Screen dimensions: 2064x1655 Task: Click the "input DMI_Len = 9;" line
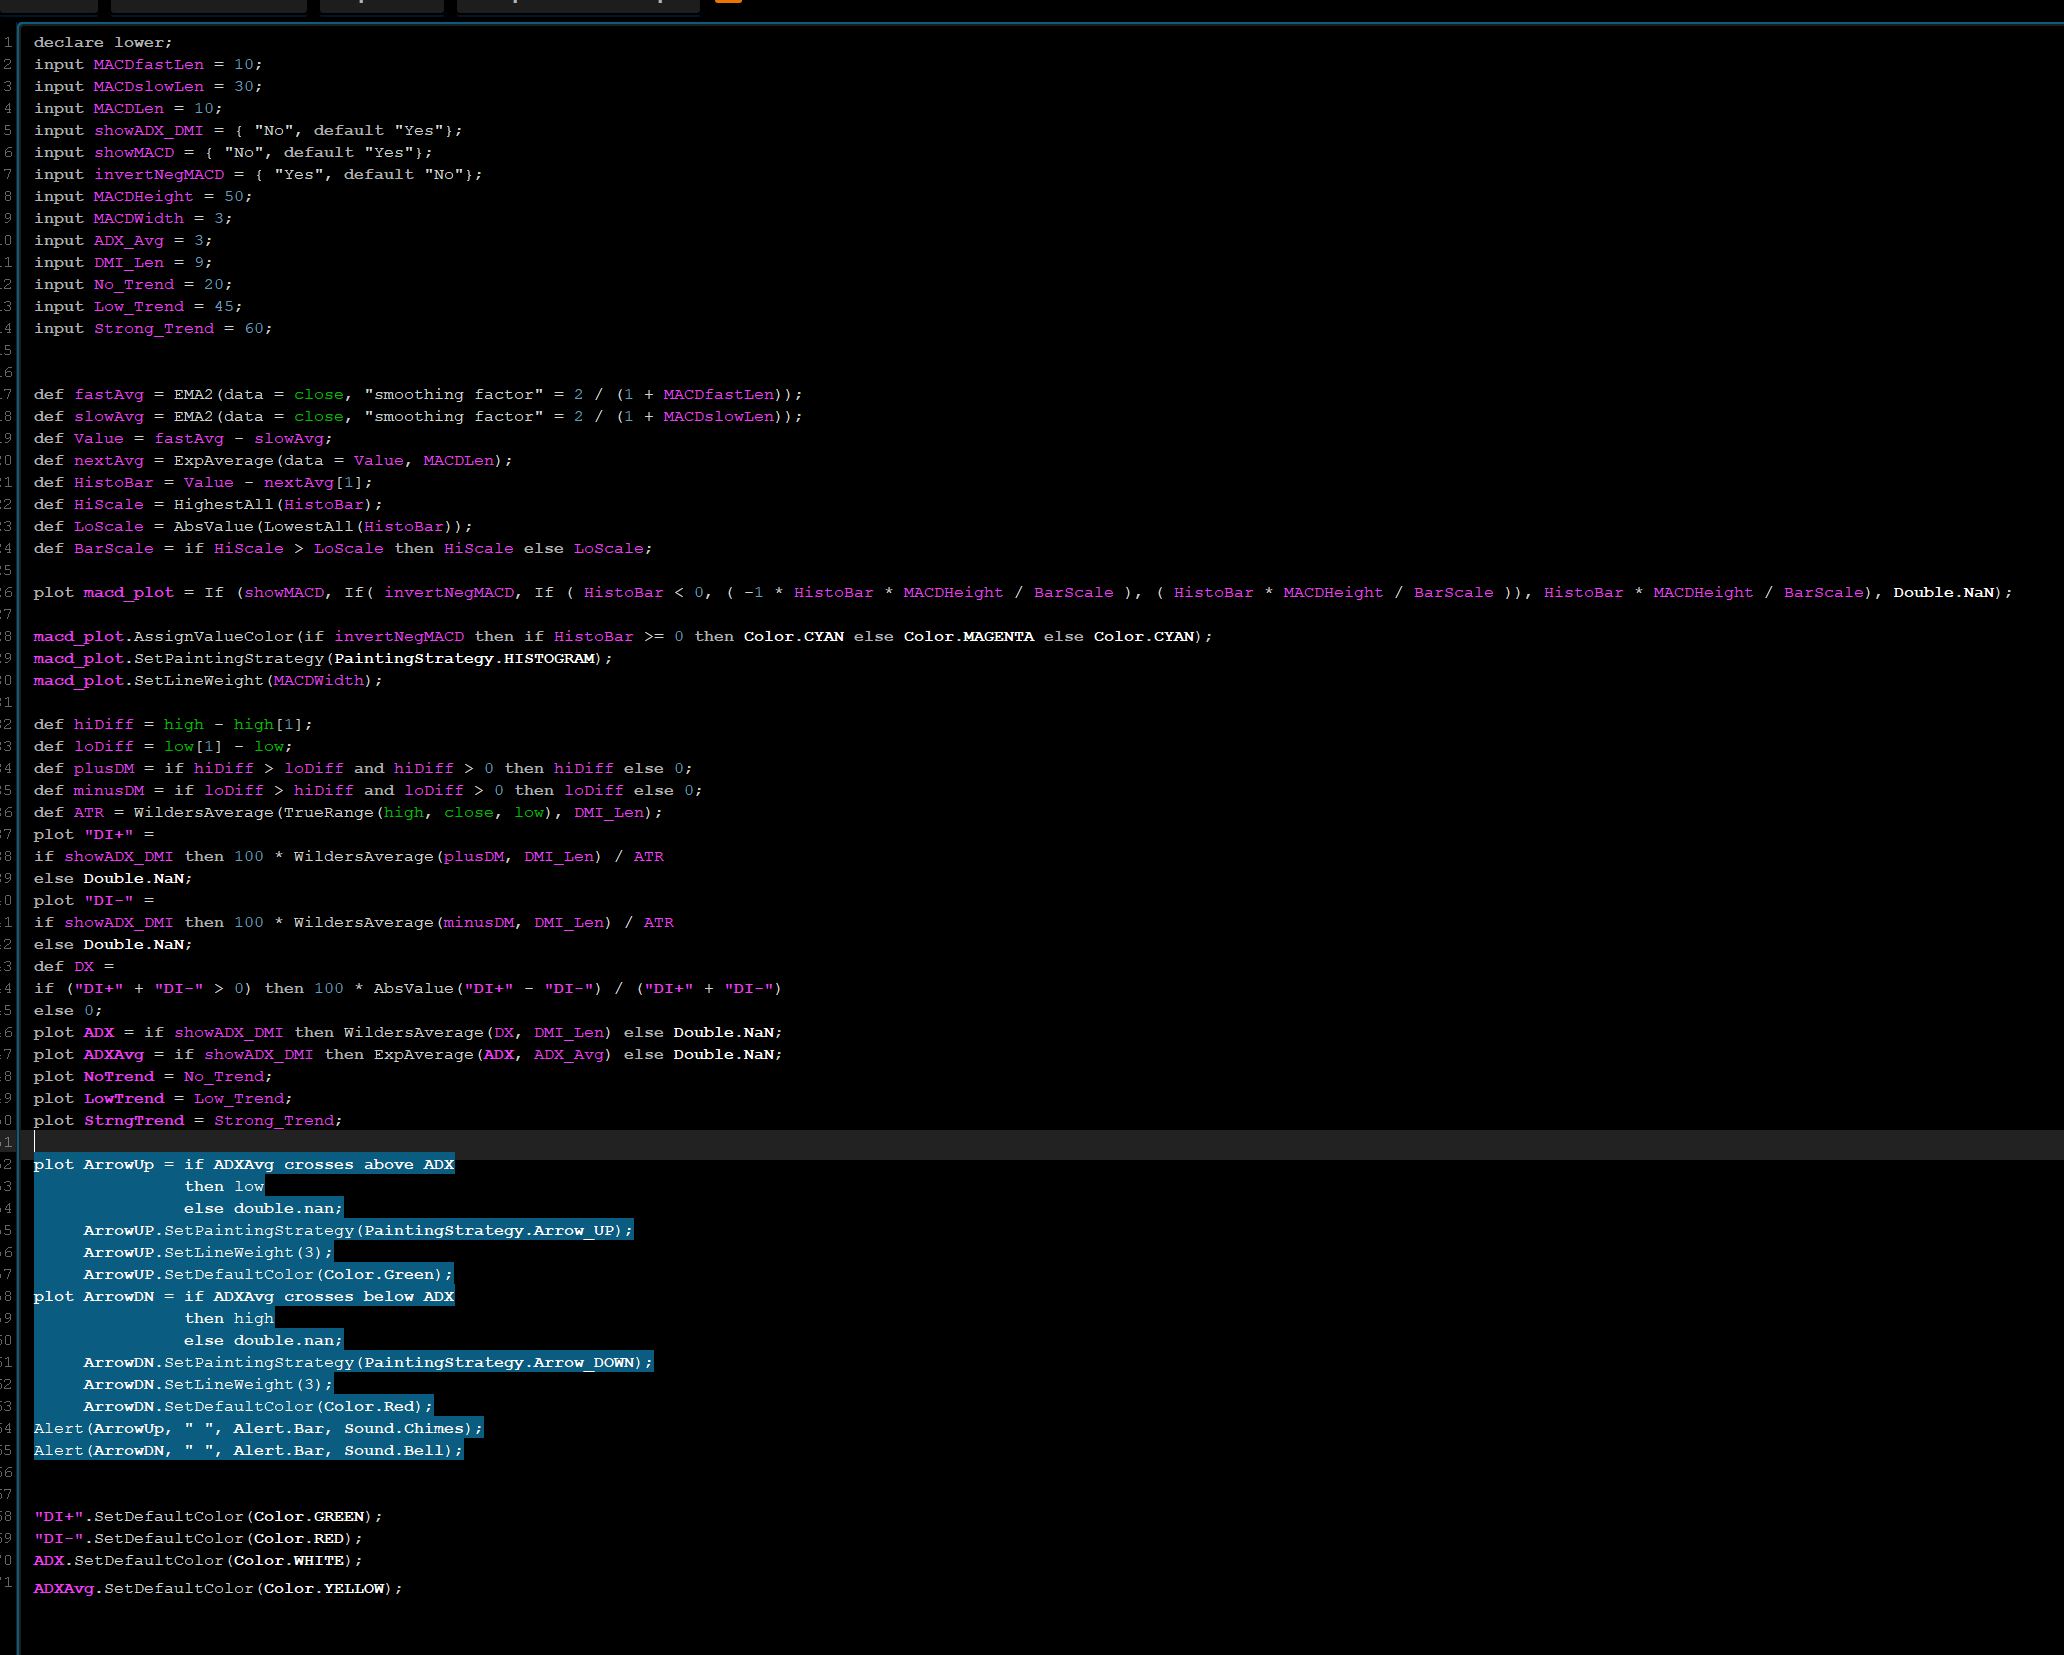coord(123,262)
